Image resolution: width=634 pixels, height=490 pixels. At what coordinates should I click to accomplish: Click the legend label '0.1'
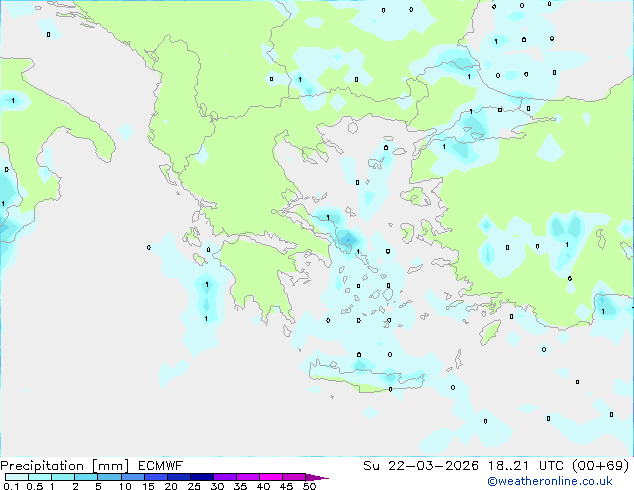pos(11,486)
